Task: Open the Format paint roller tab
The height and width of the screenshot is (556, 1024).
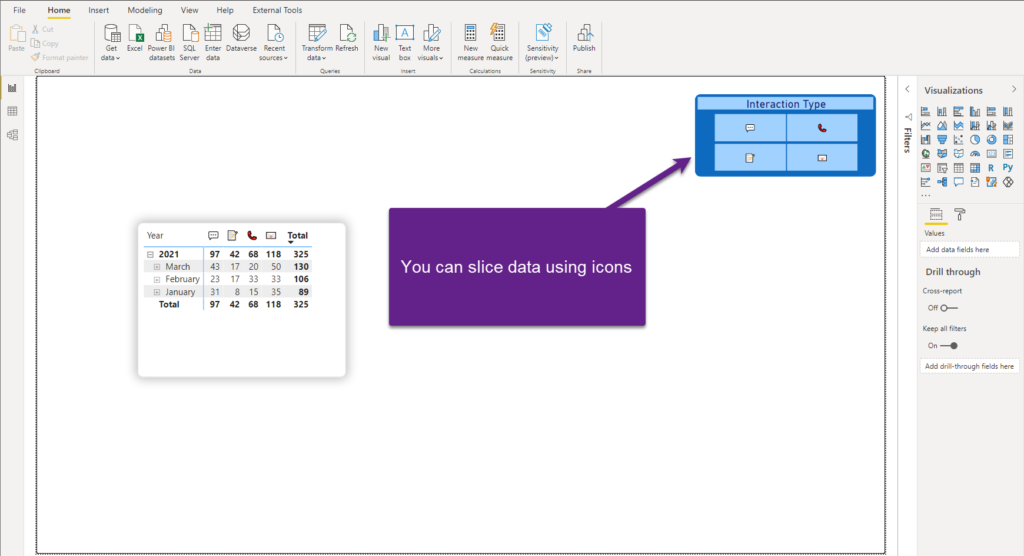Action: pos(959,214)
